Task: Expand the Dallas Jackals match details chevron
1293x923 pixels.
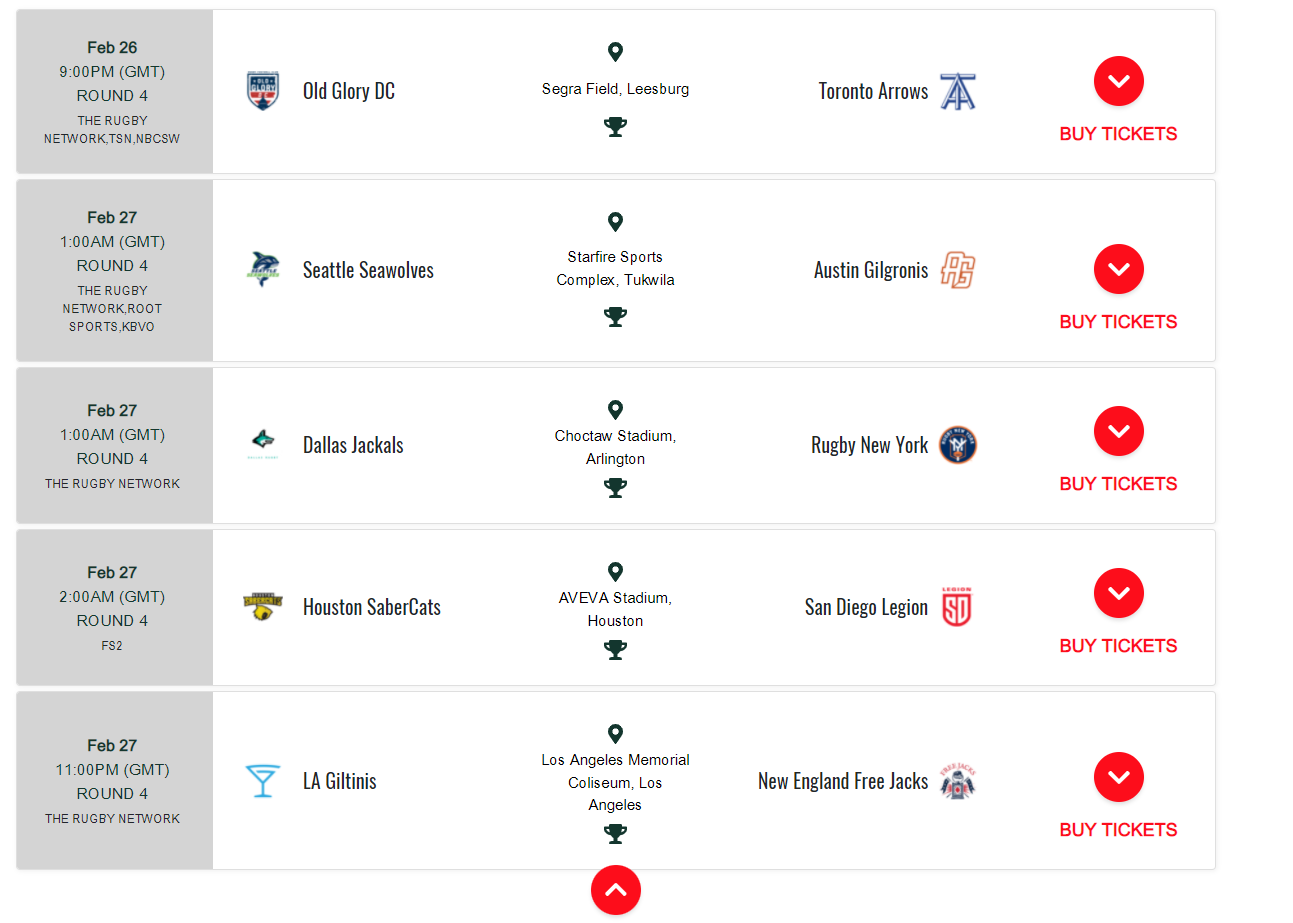Action: coord(1118,431)
